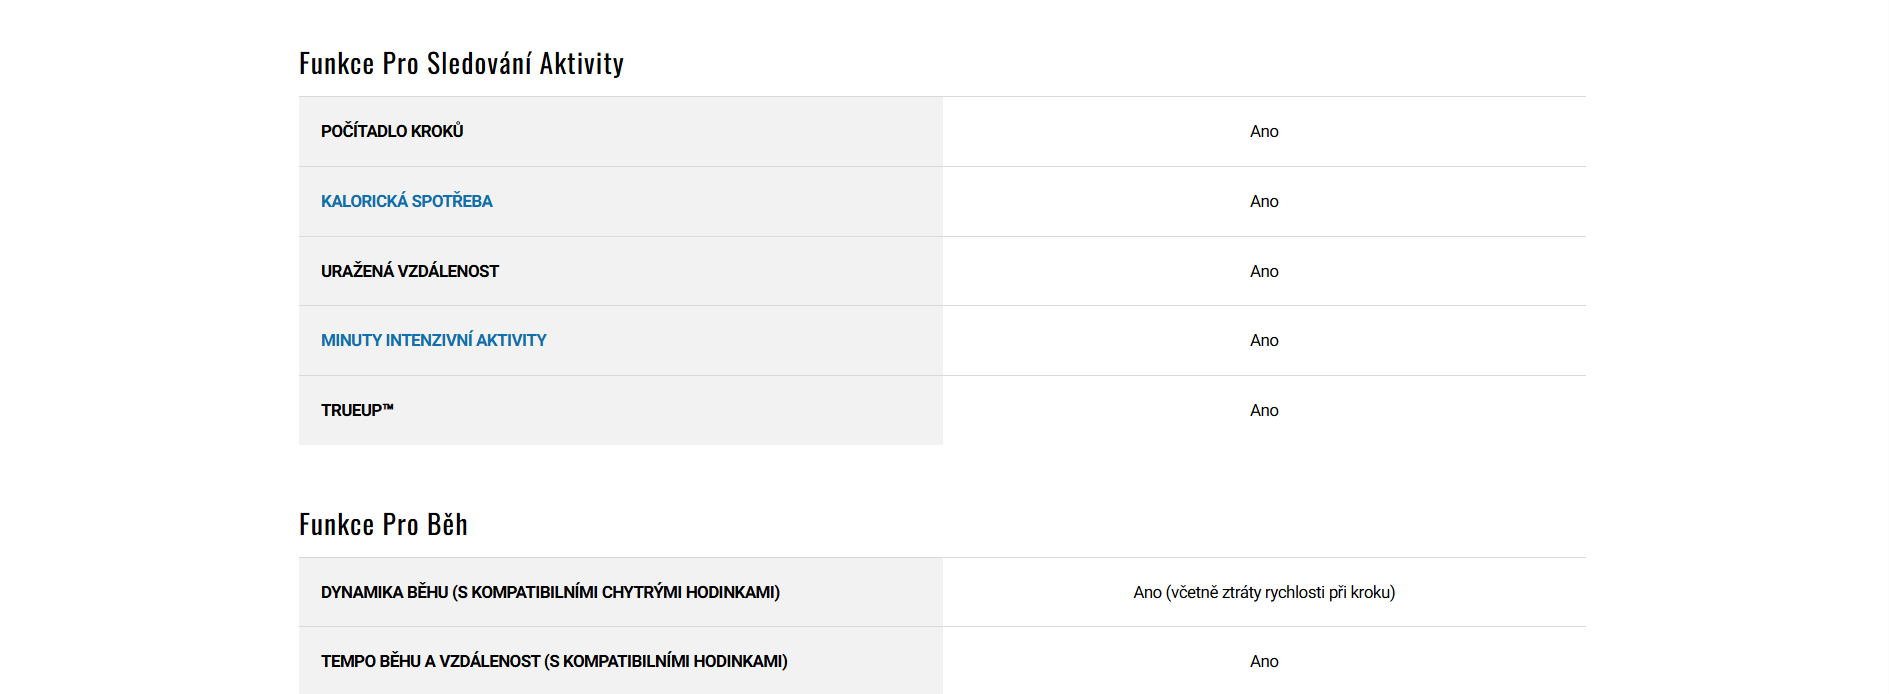
Task: Click the Ano value for Počítadlo kroků
Action: (1264, 131)
